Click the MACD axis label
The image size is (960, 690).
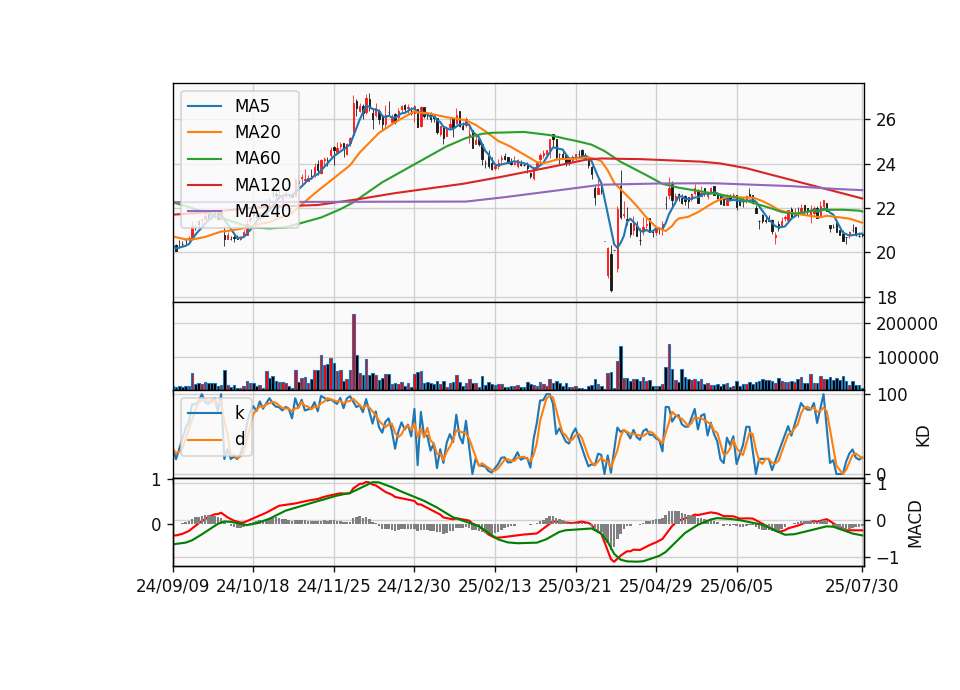tap(915, 524)
